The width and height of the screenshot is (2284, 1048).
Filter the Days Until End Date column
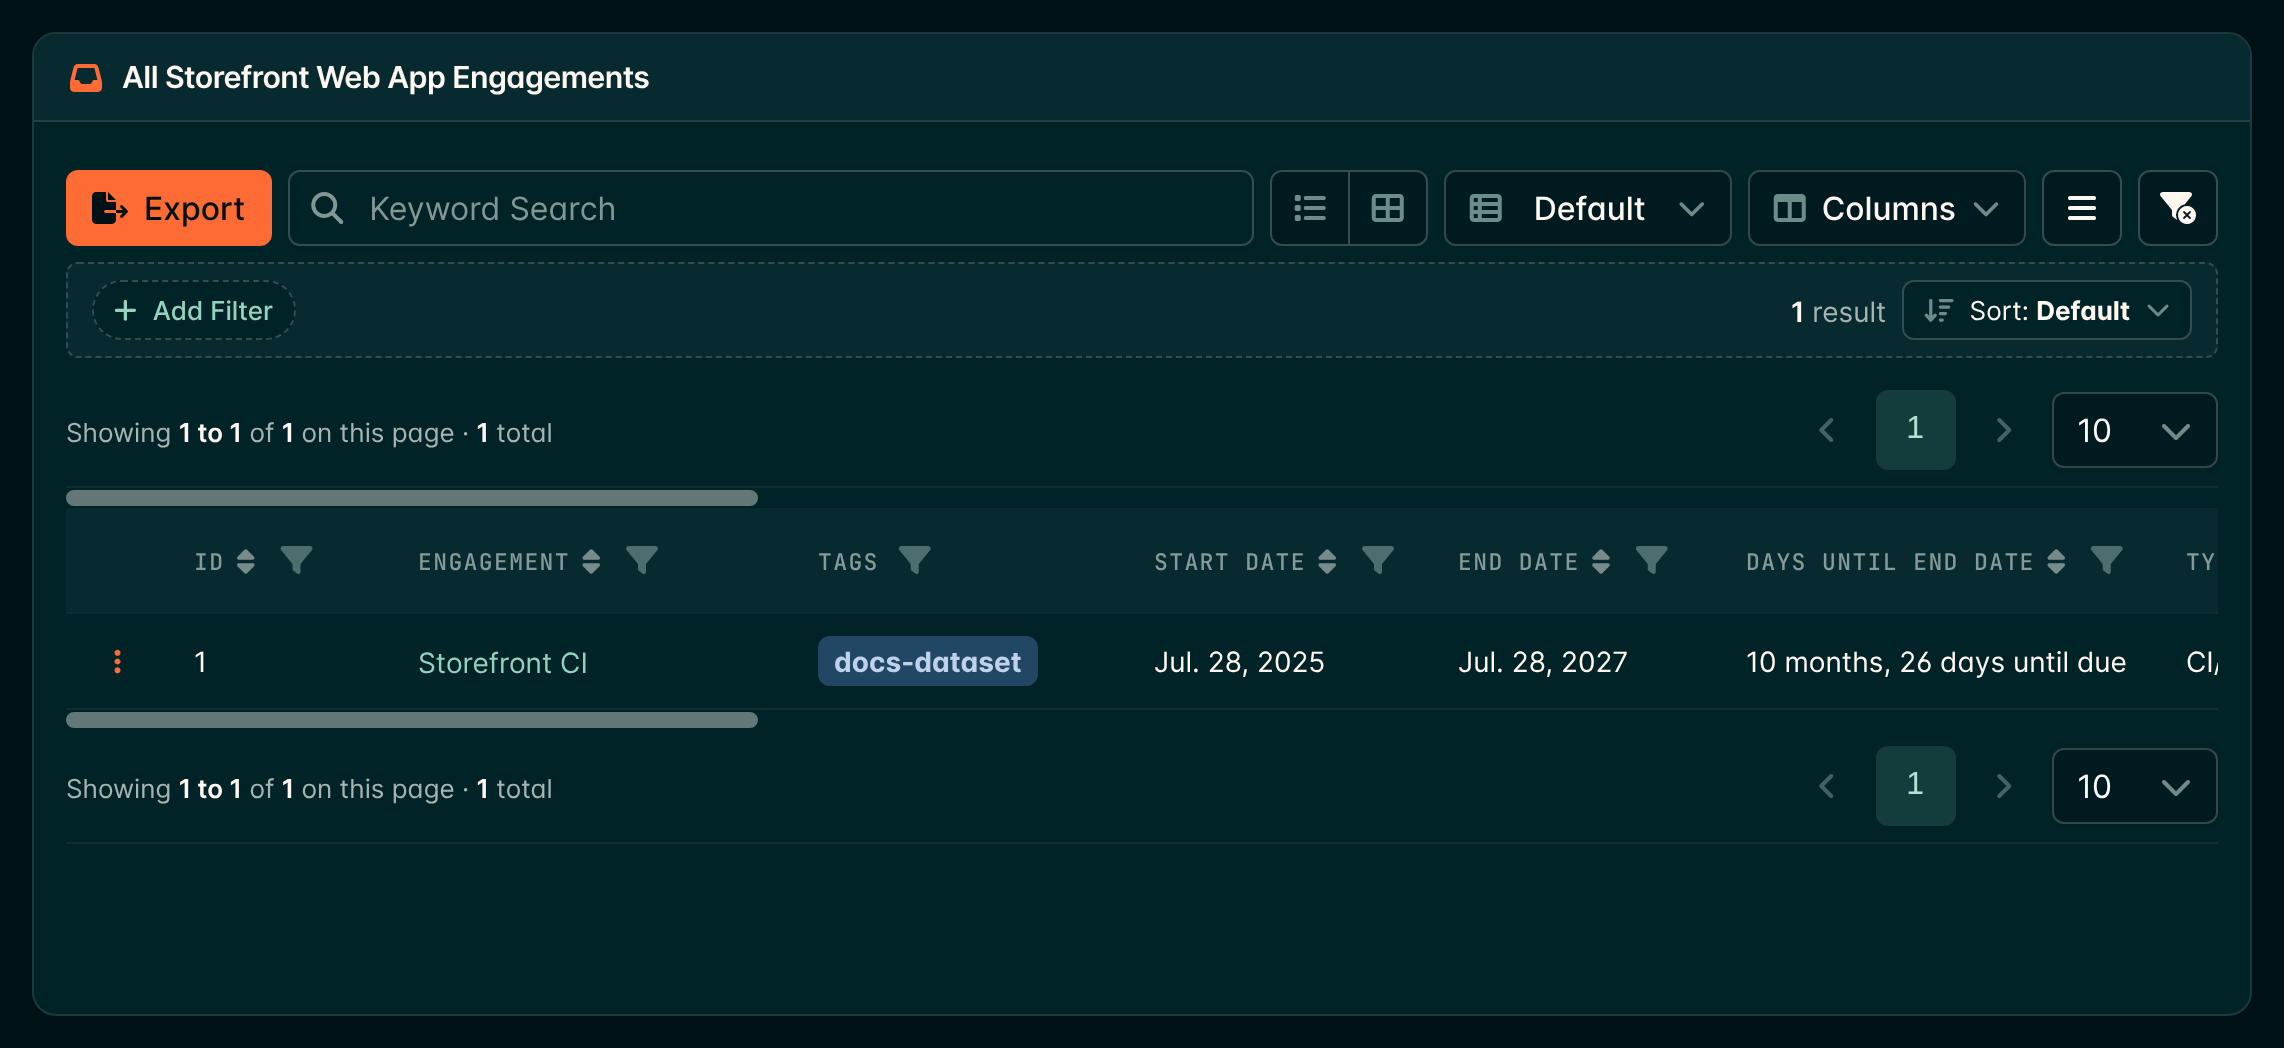pos(2106,560)
